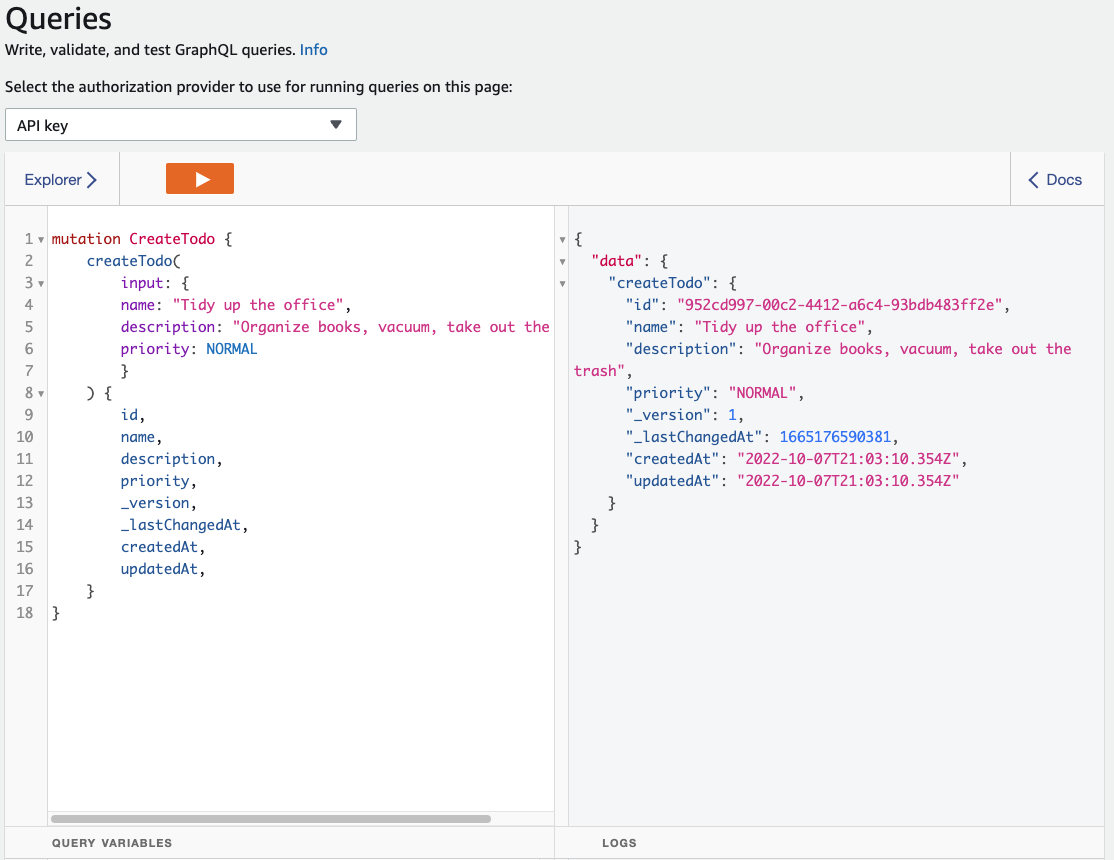Collapse the input block fold arrow at line 3
The width and height of the screenshot is (1114, 860).
(x=41, y=284)
